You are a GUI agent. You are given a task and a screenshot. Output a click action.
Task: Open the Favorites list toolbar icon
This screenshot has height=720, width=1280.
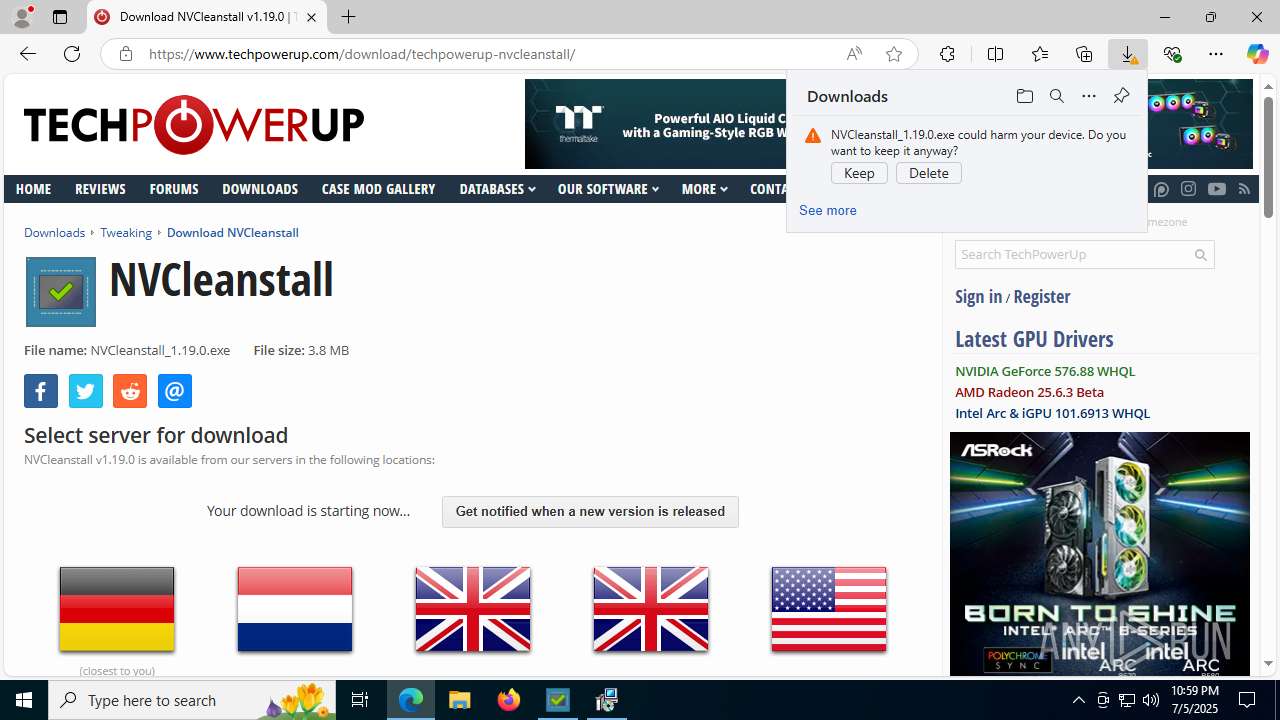[1040, 54]
